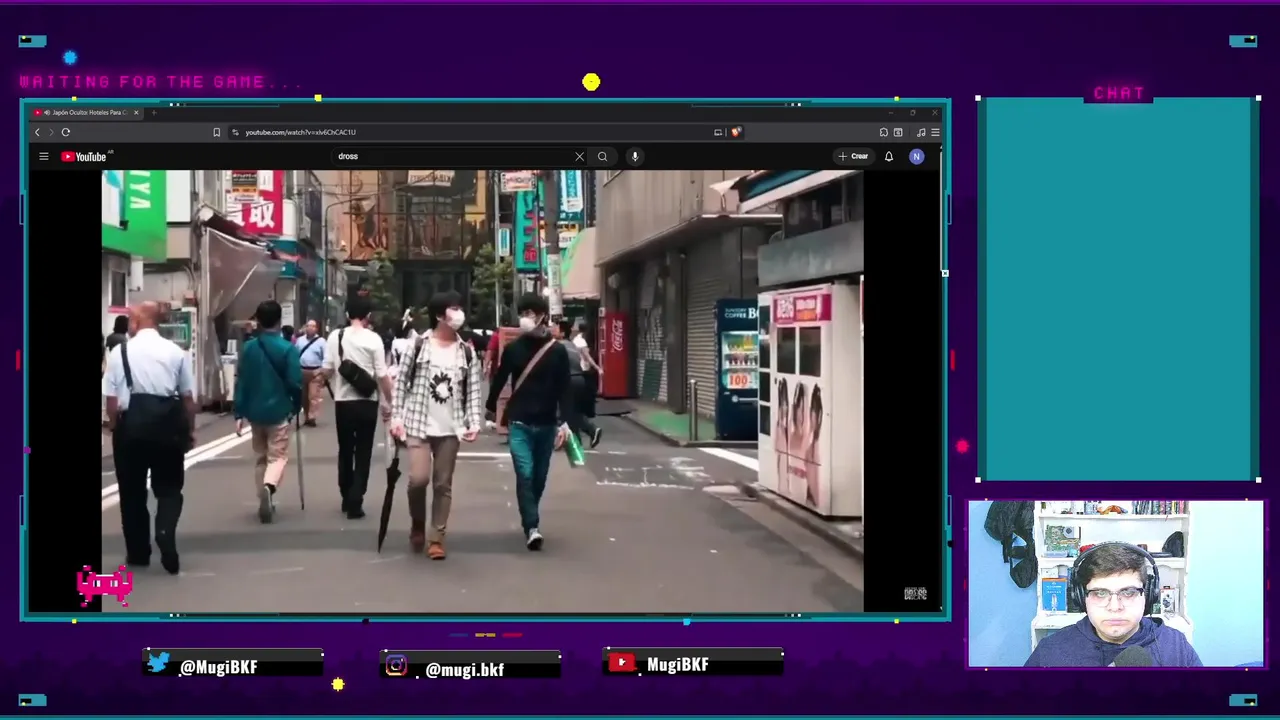Open the YouTube guide hamburger menu

click(44, 156)
